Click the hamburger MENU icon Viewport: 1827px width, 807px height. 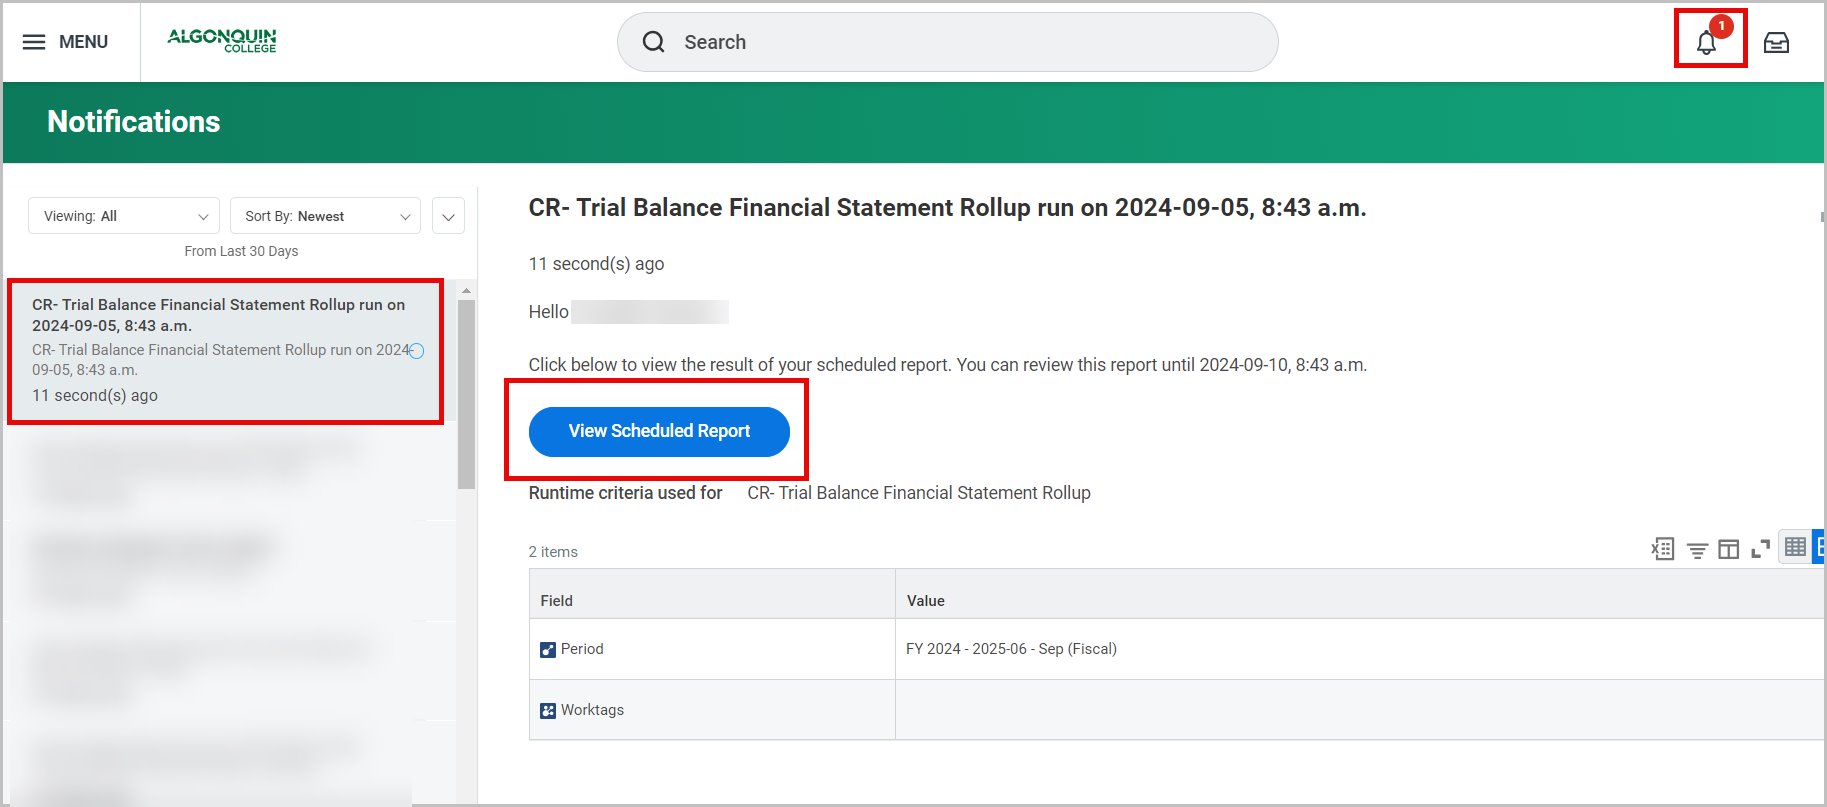coord(34,42)
